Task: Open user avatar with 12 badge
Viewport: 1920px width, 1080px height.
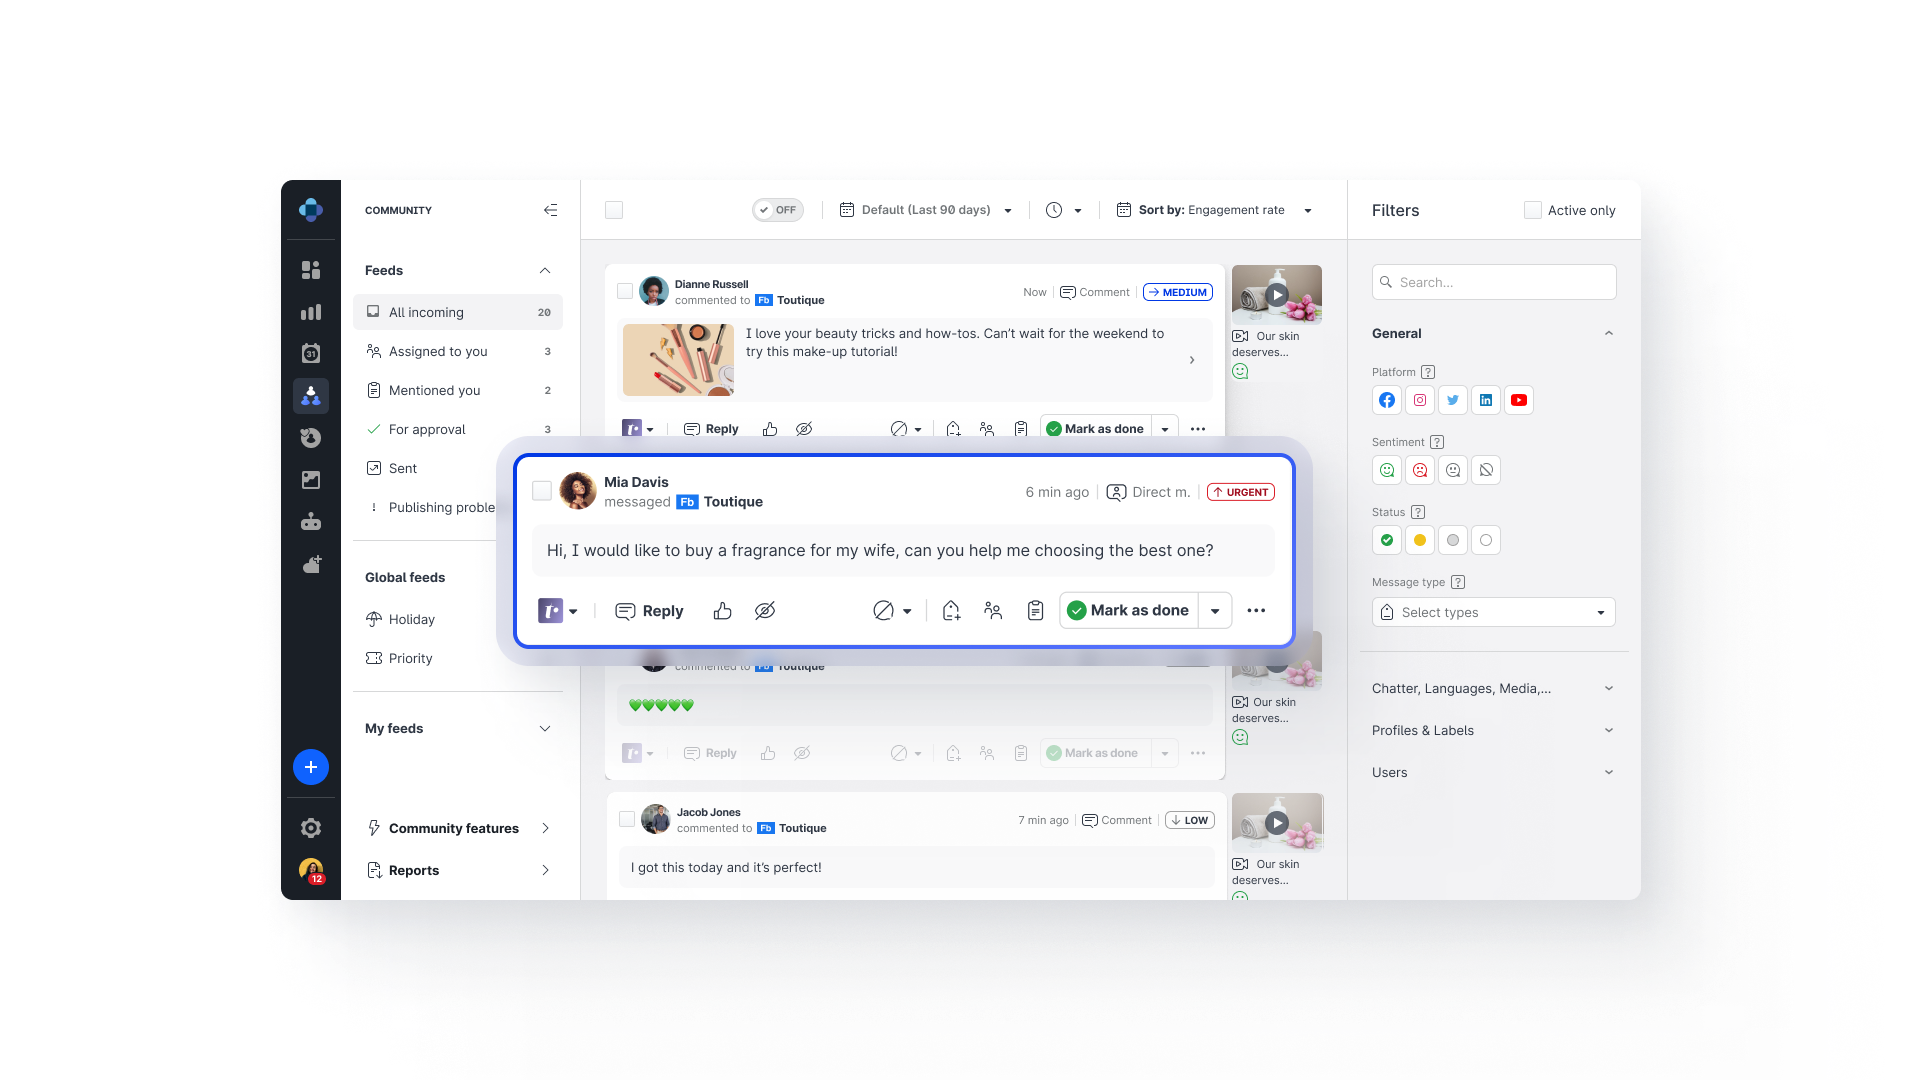Action: coord(311,870)
